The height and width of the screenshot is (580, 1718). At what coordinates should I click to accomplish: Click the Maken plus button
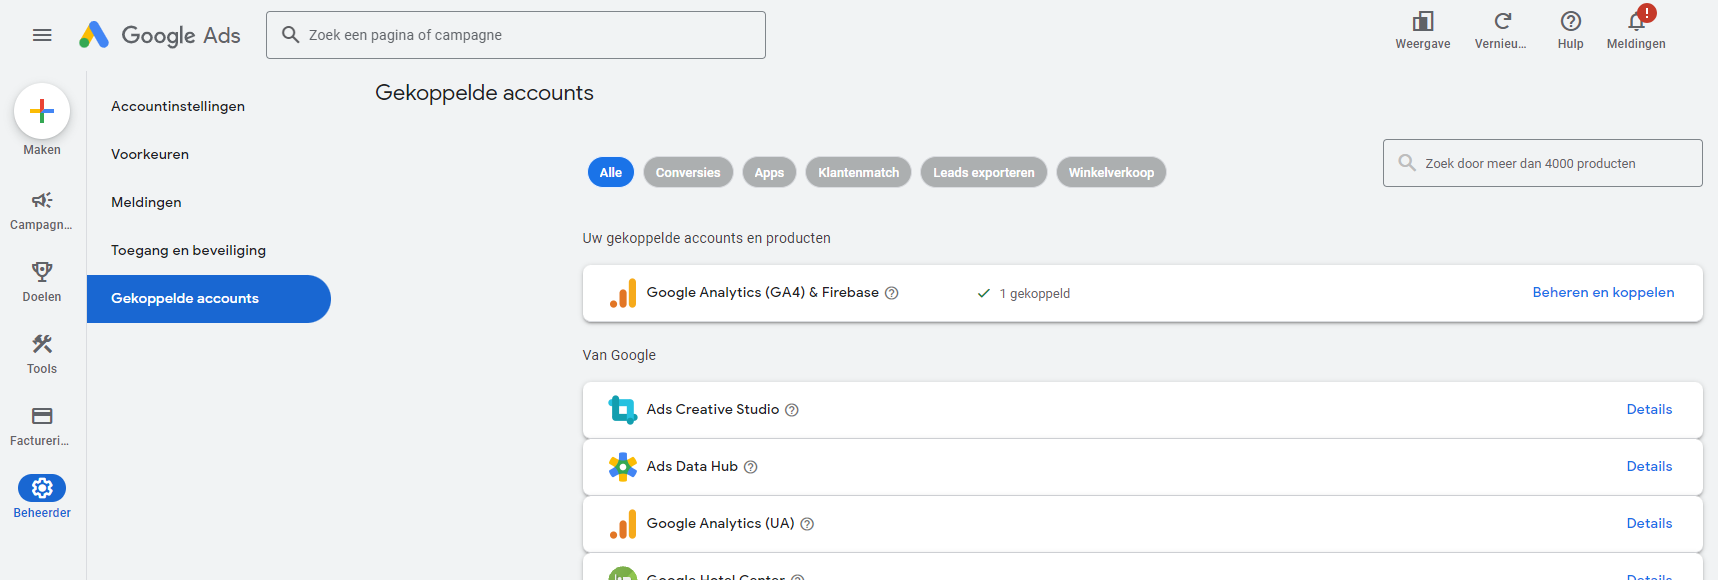point(42,111)
